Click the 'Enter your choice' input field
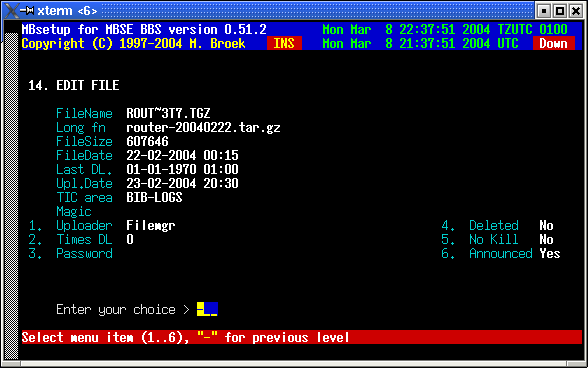 [x=207, y=309]
